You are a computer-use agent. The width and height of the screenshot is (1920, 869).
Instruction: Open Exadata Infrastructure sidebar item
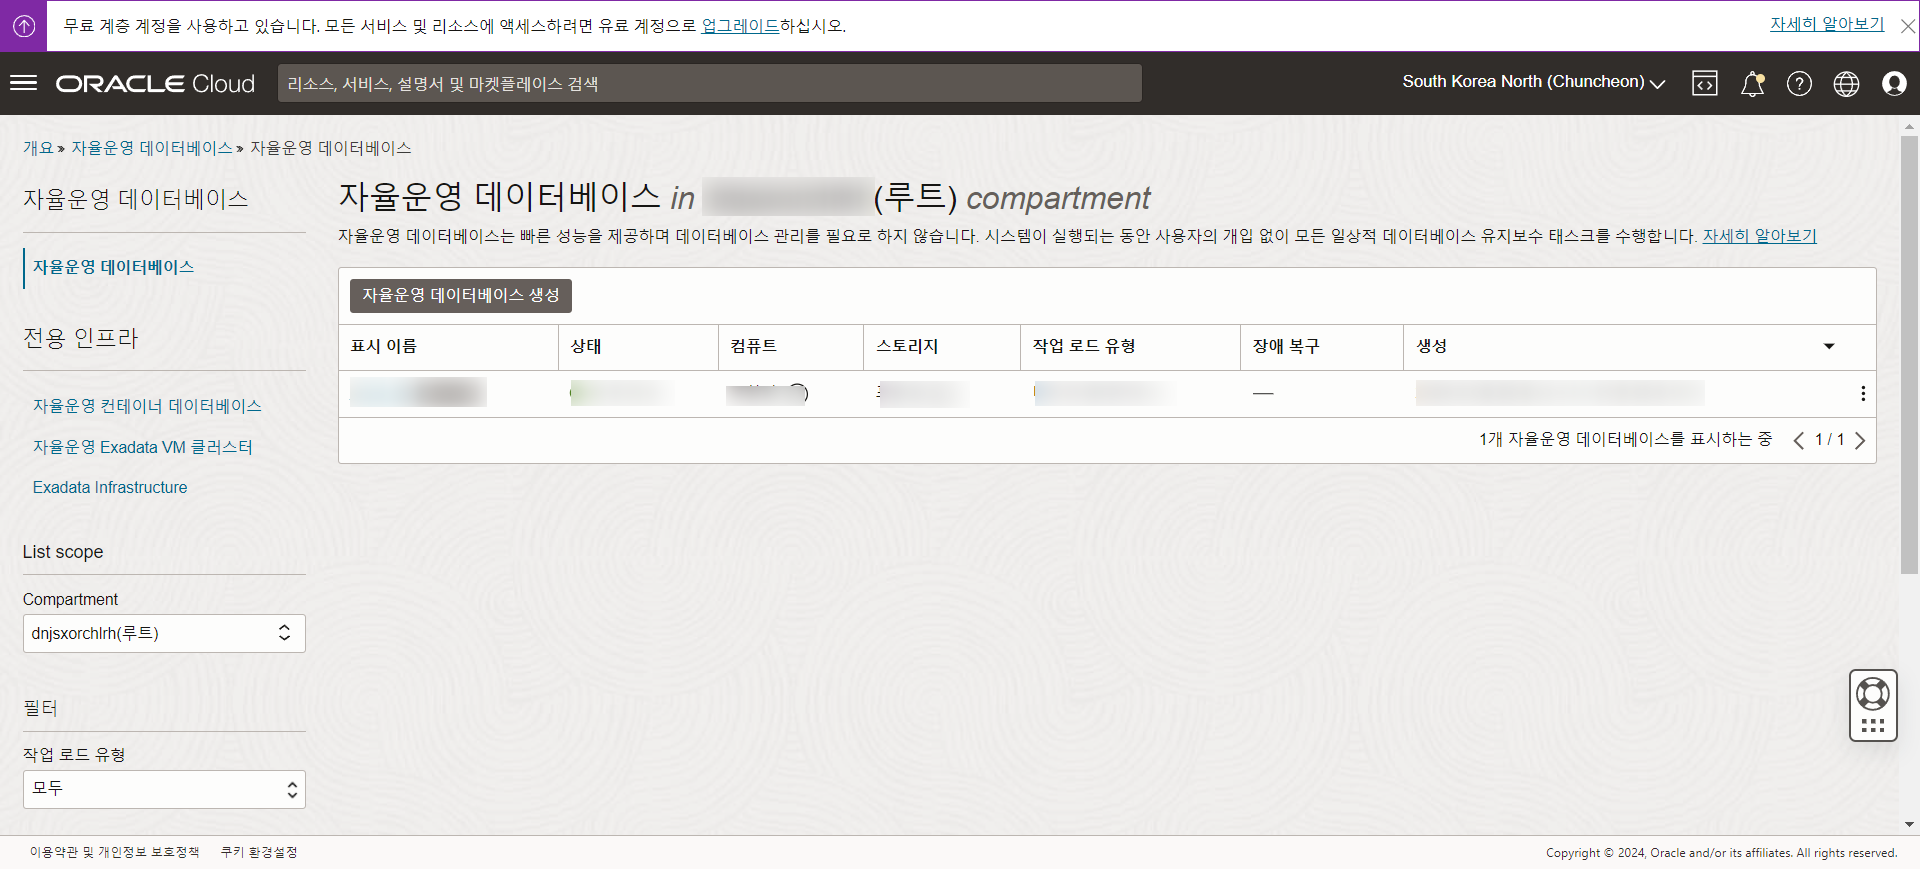[110, 487]
